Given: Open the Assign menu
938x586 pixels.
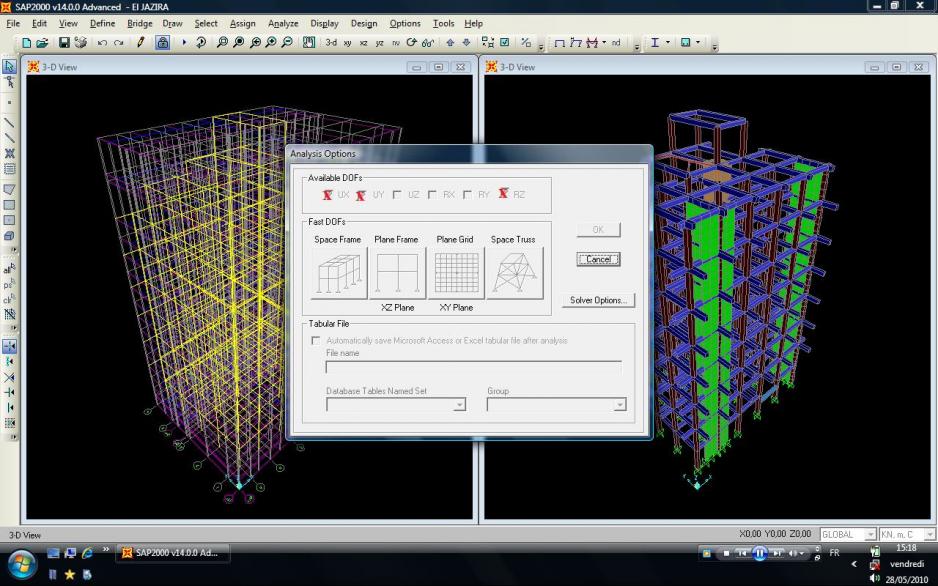Looking at the screenshot, I should tap(242, 23).
